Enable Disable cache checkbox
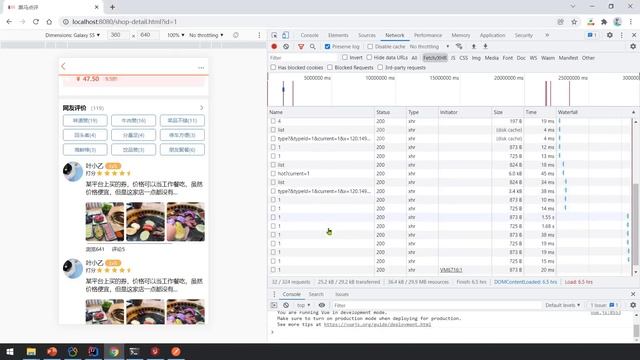This screenshot has height=360, width=640. tap(370, 47)
